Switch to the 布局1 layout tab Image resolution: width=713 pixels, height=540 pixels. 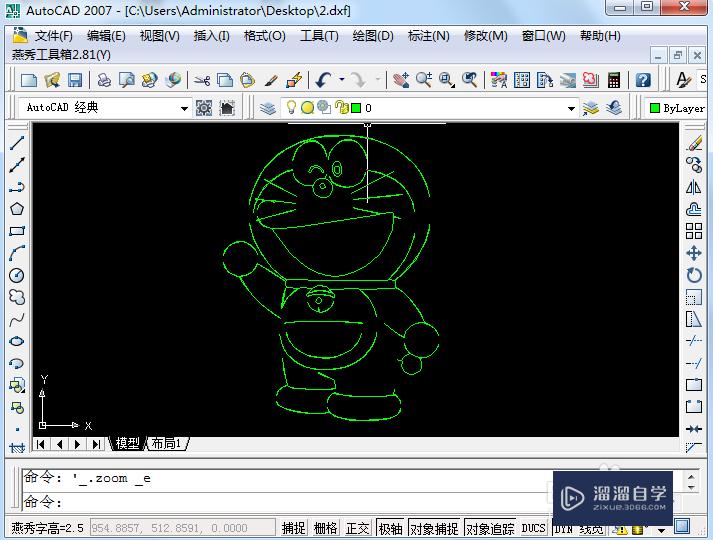166,444
